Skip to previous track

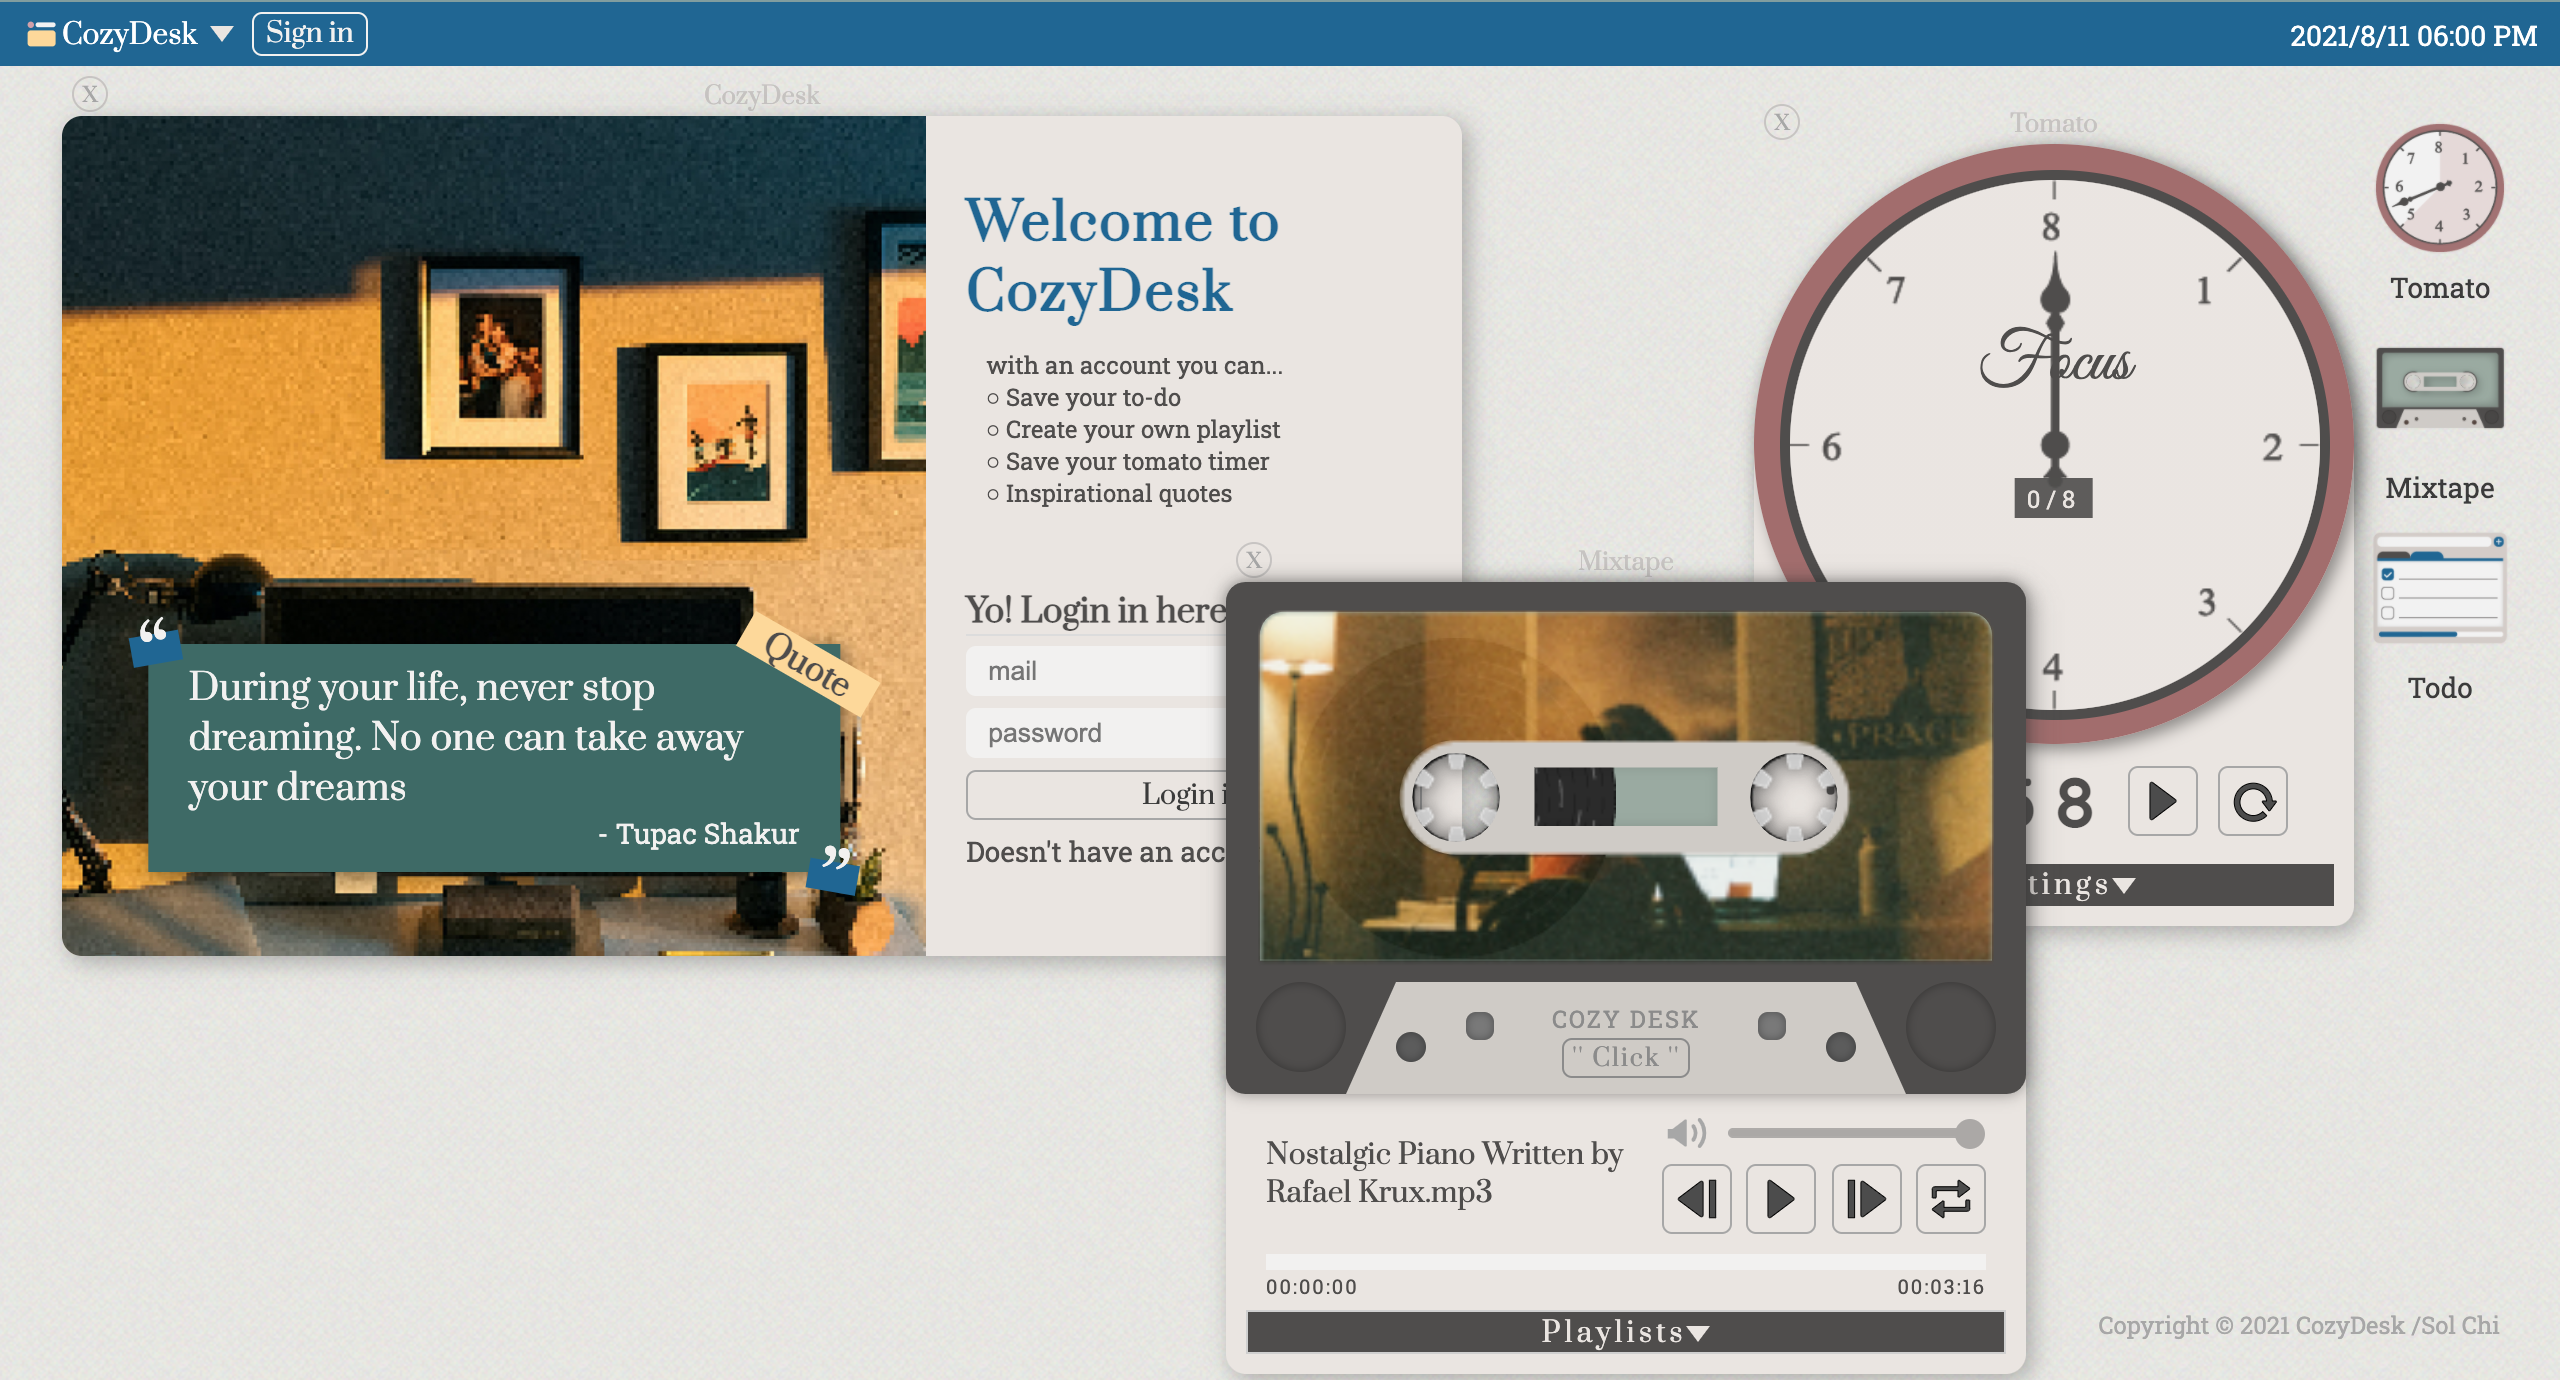1697,1199
